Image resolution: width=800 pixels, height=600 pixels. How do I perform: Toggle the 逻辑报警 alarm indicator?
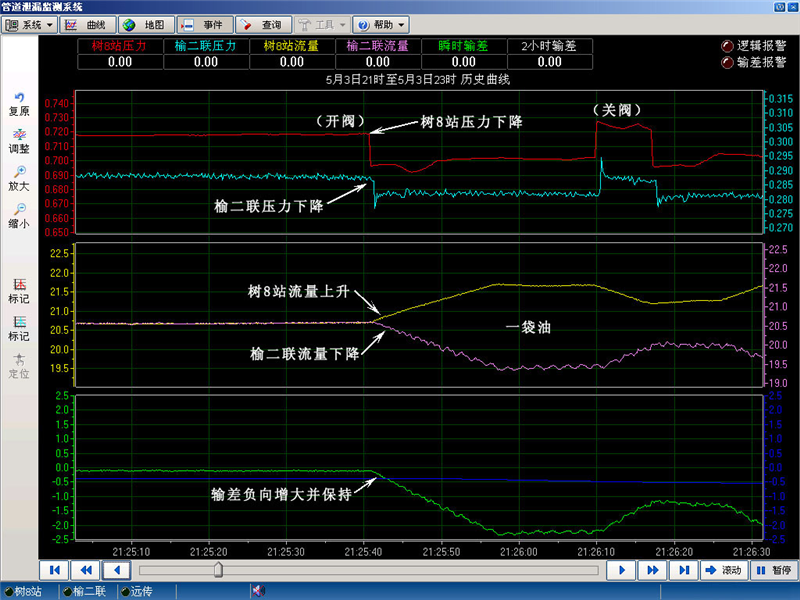pos(727,46)
